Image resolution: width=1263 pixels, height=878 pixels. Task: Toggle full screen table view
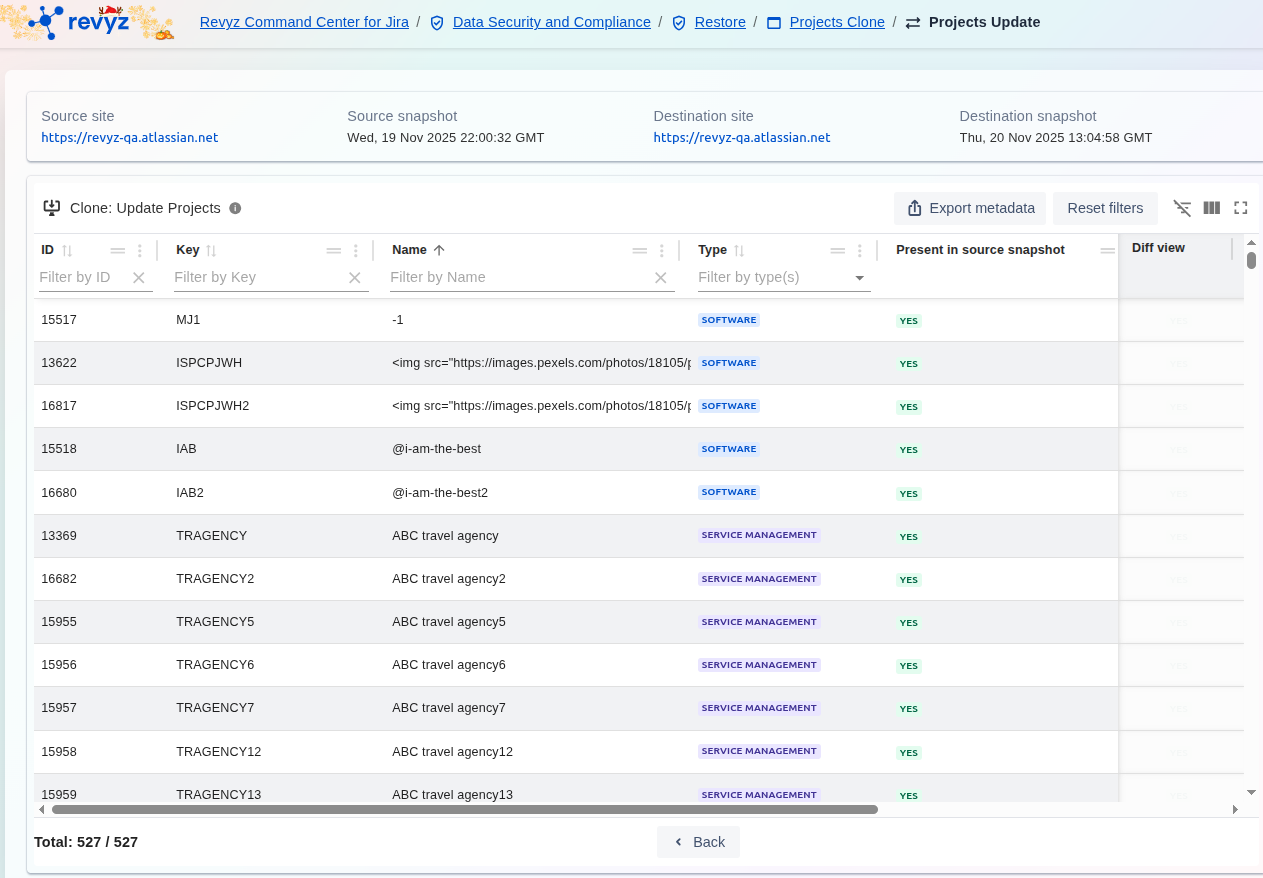point(1241,208)
